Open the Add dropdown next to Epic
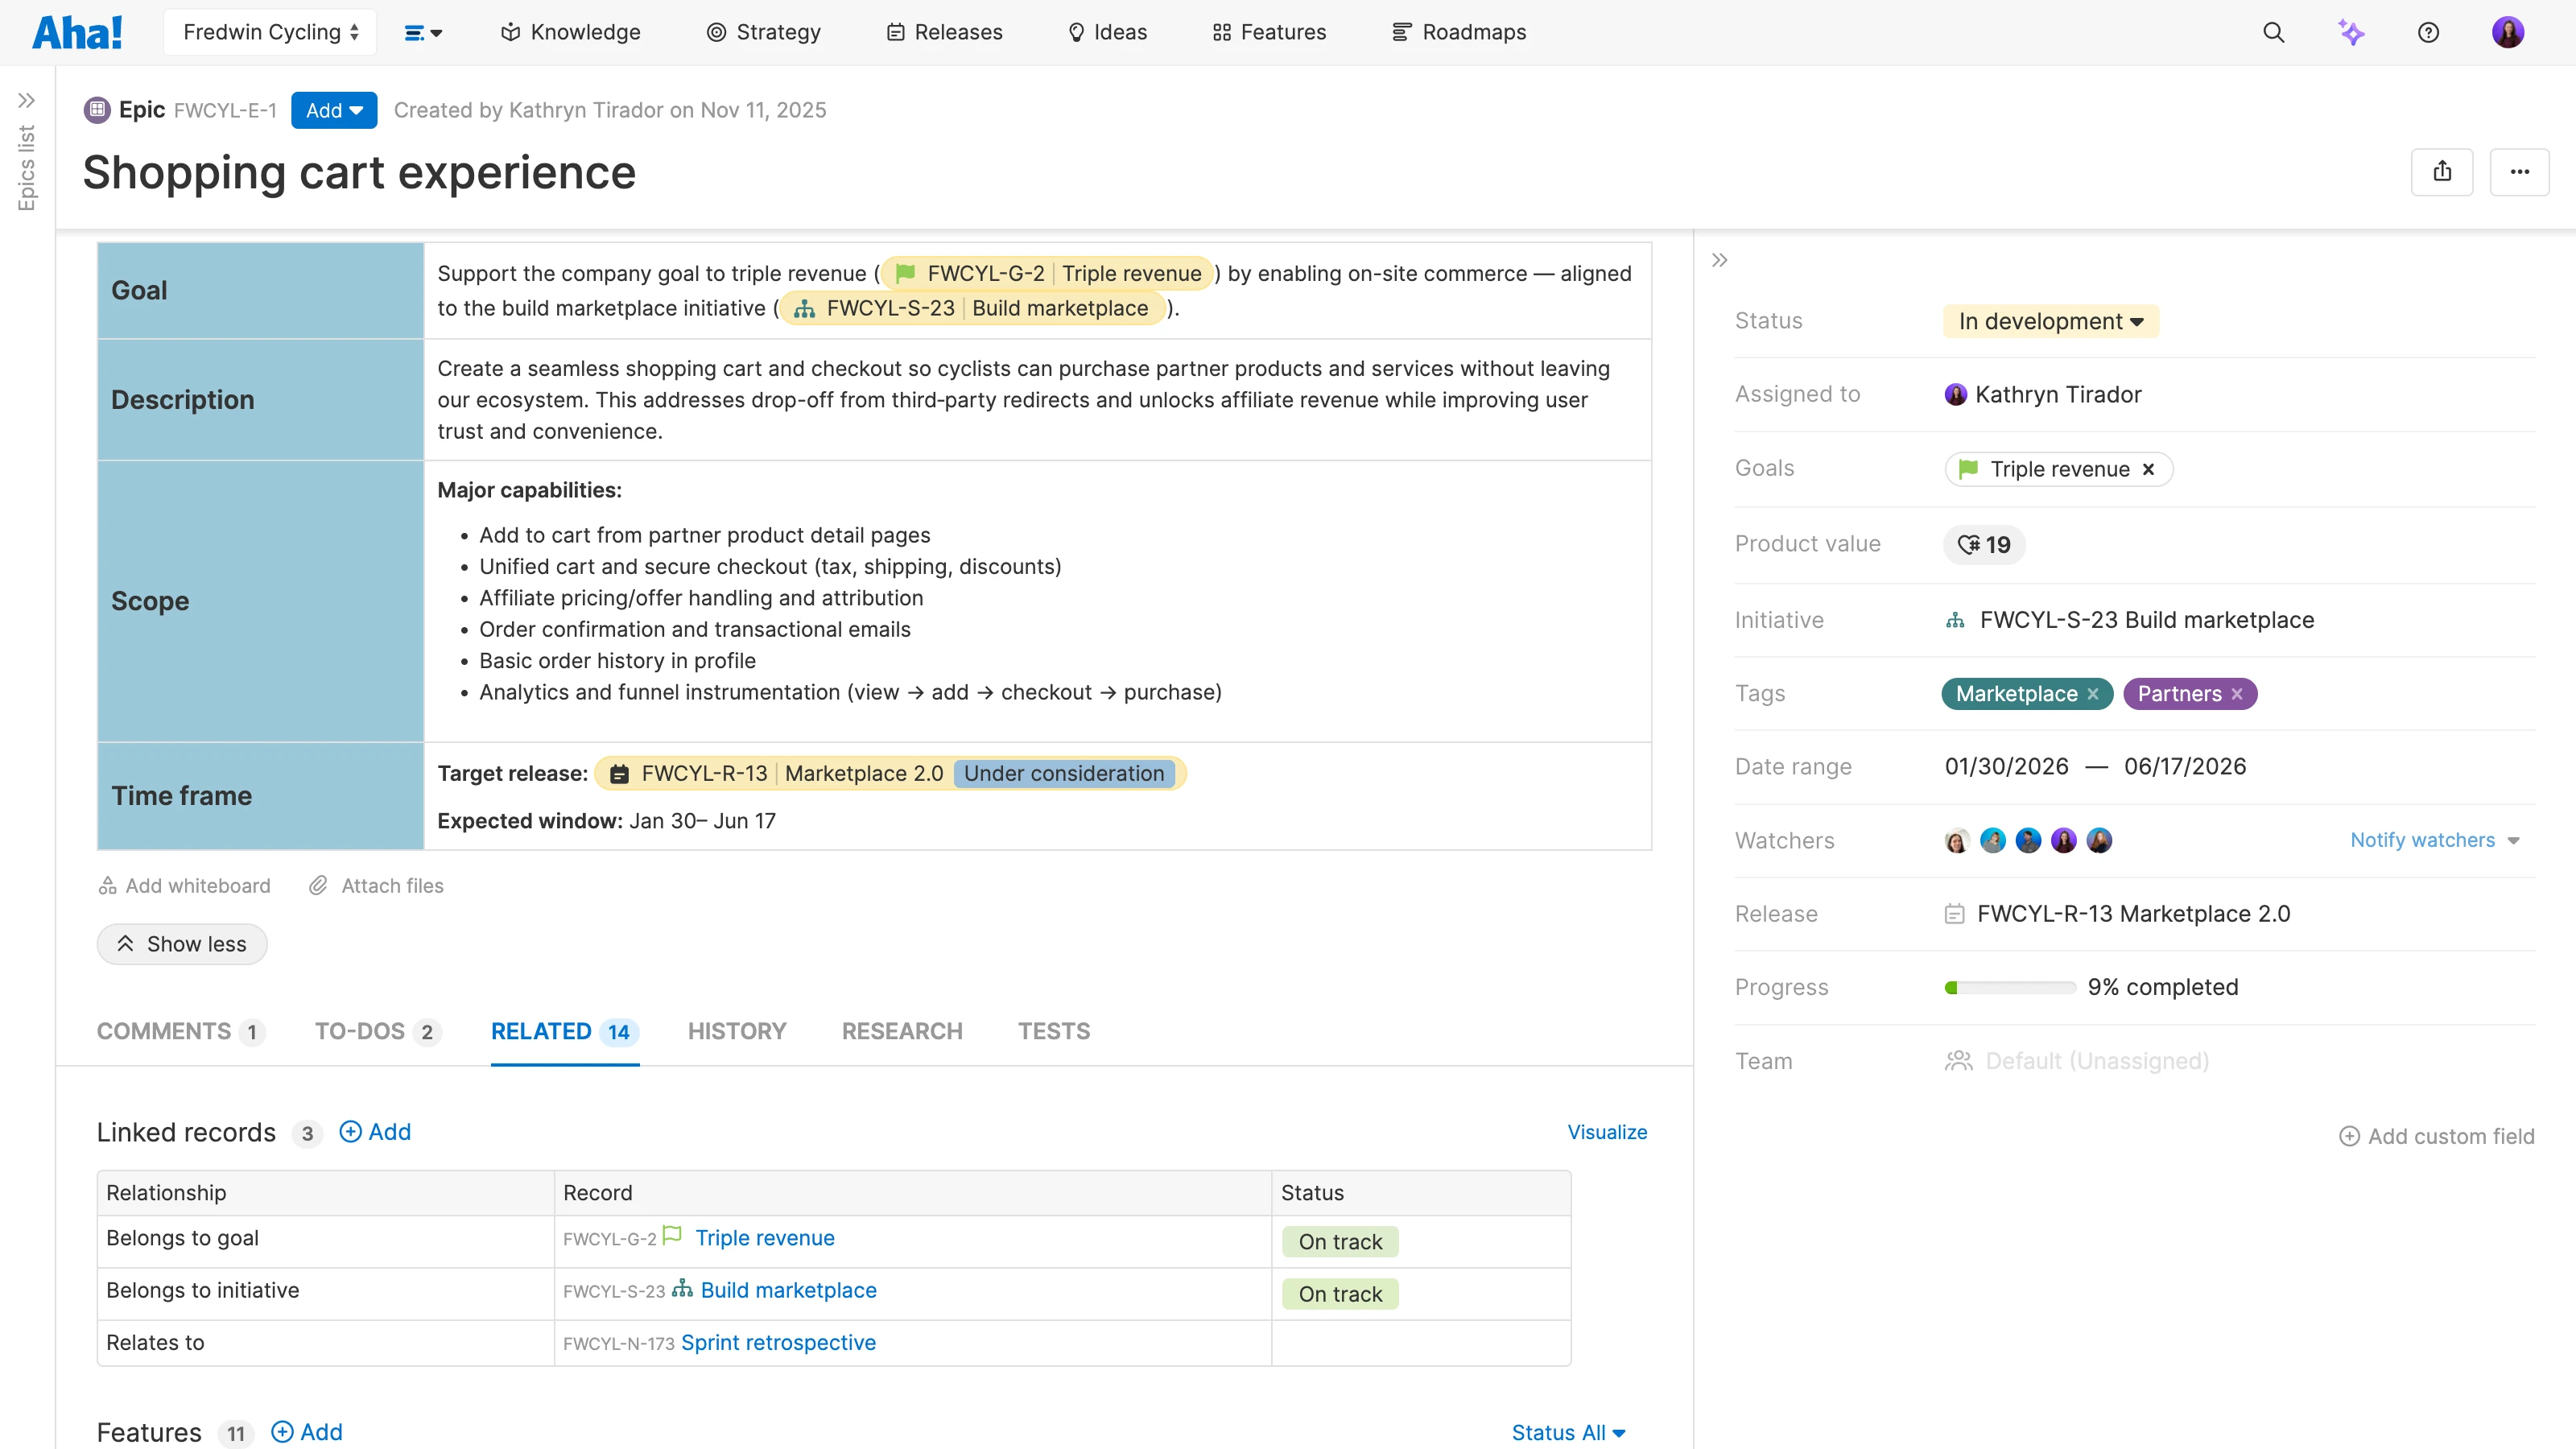Image resolution: width=2576 pixels, height=1449 pixels. coord(334,110)
